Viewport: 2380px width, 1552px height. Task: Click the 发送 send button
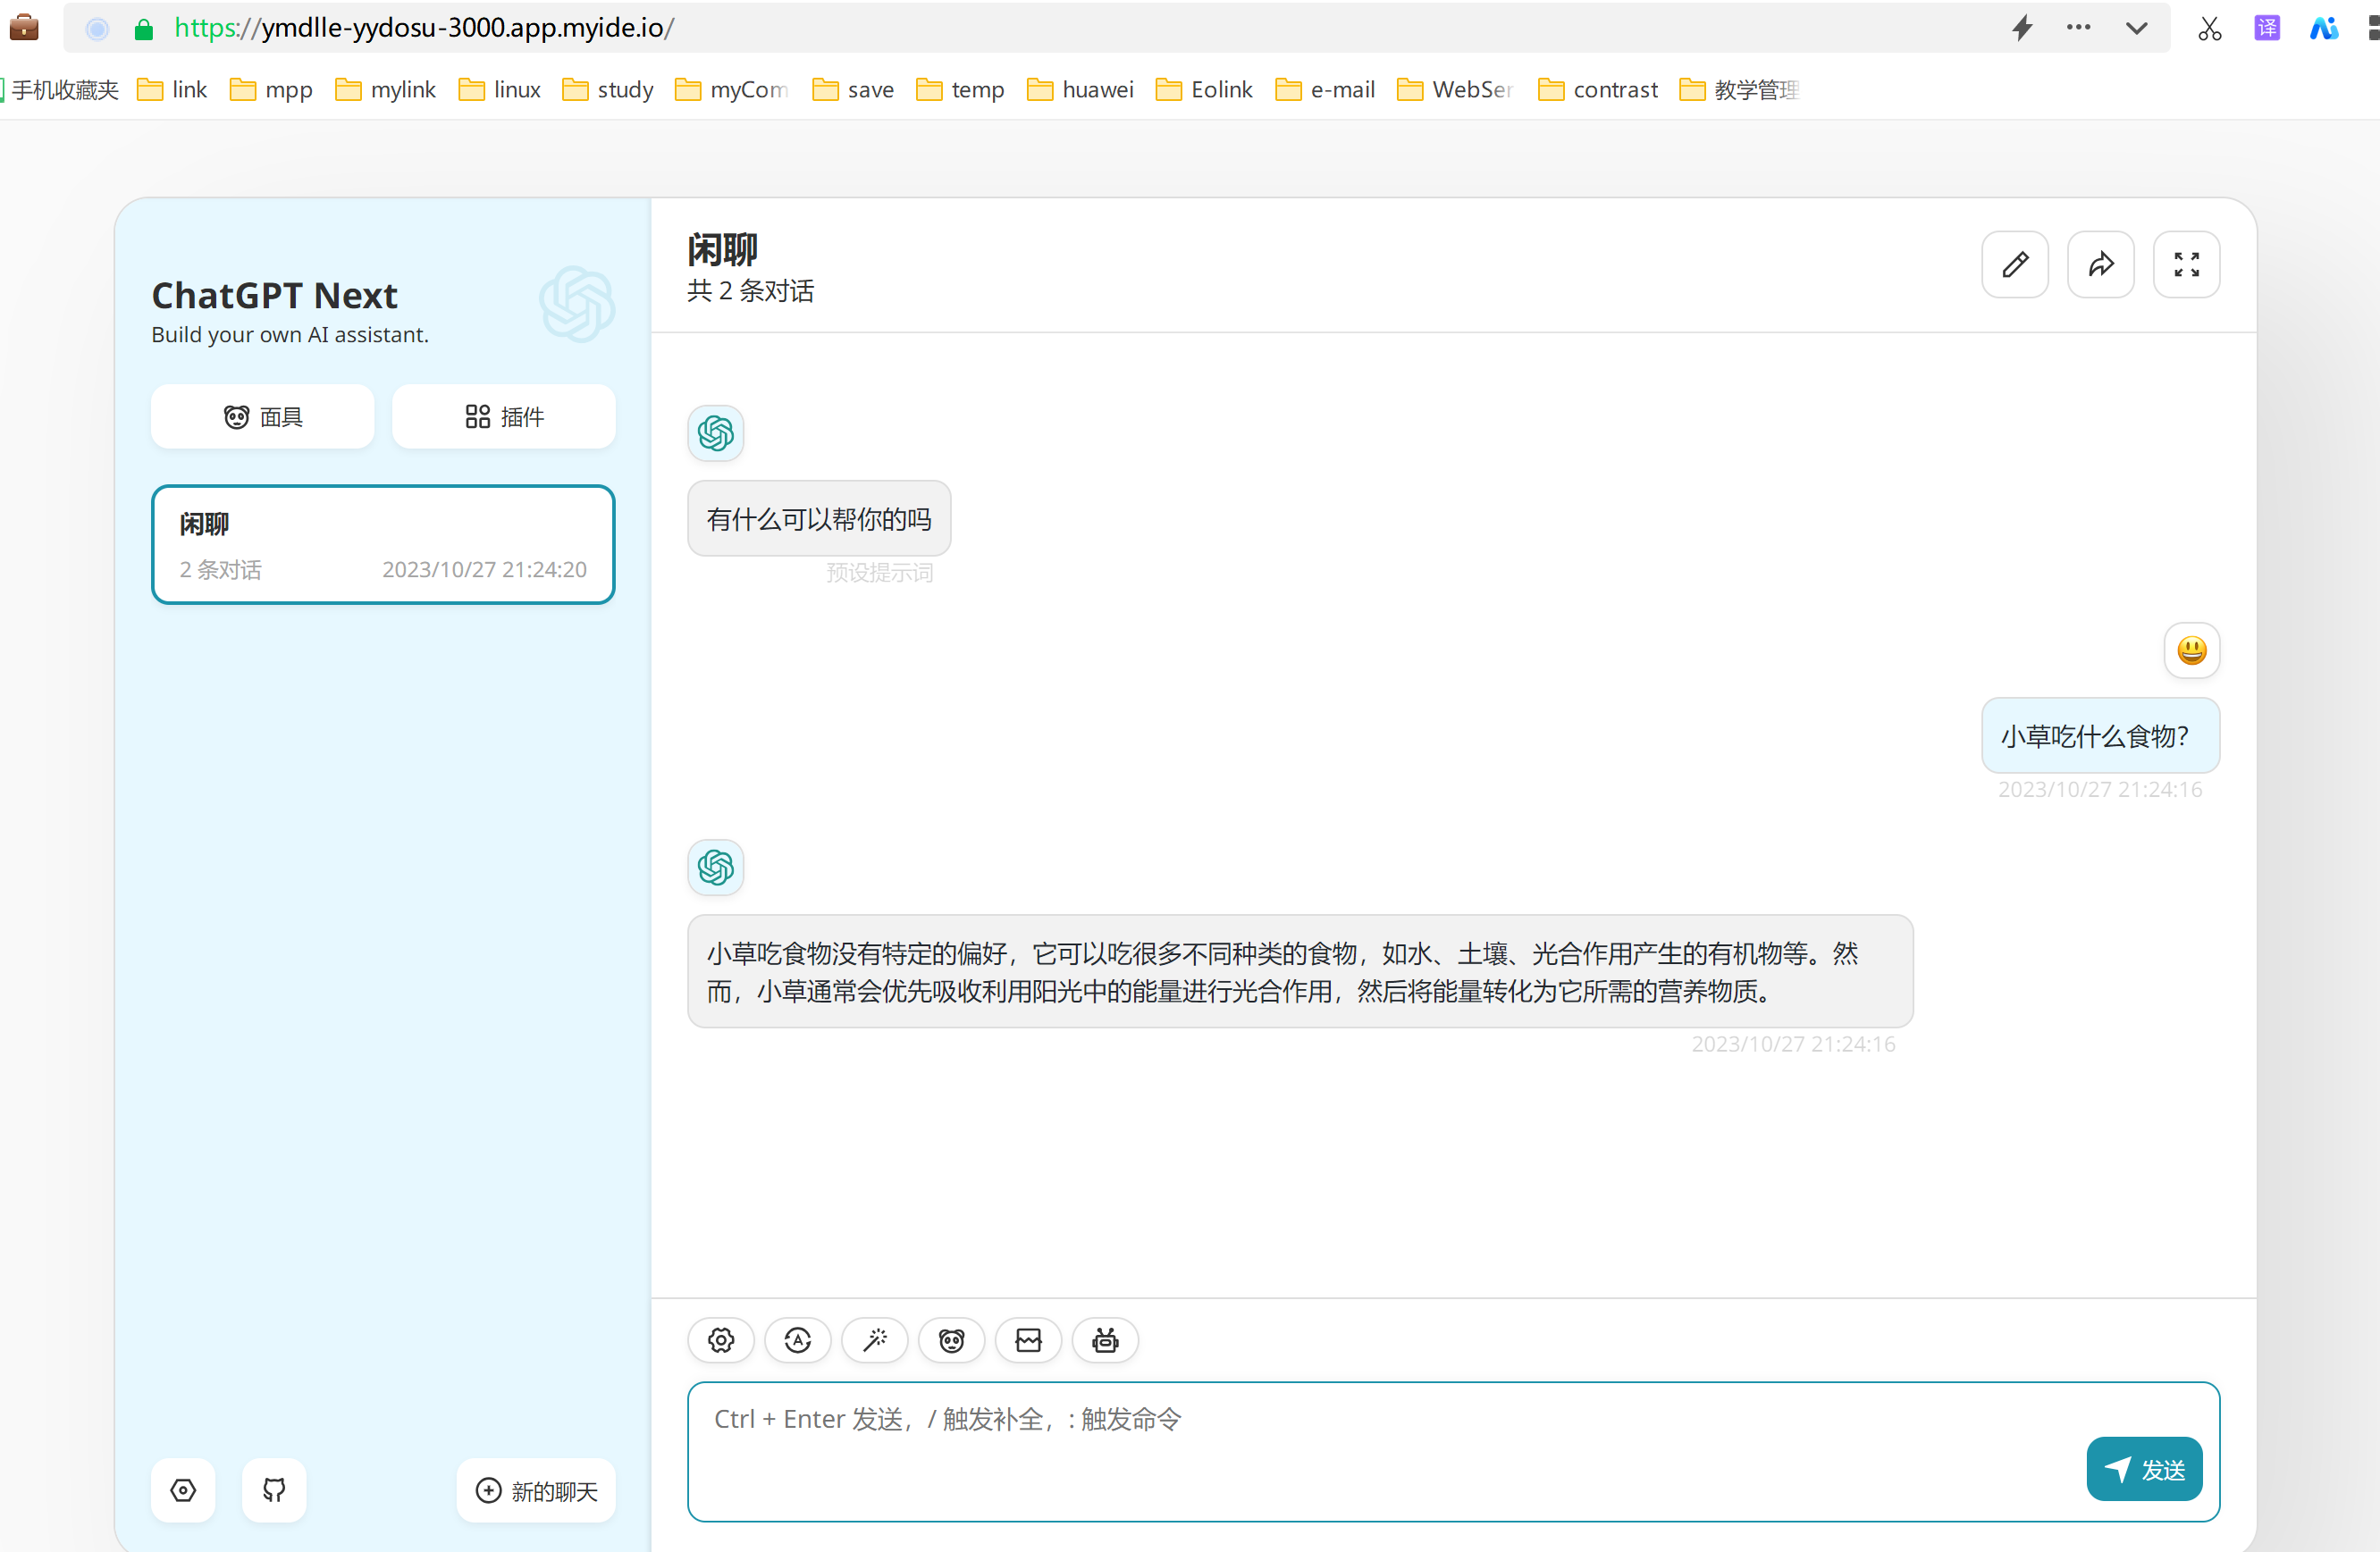(2144, 1469)
